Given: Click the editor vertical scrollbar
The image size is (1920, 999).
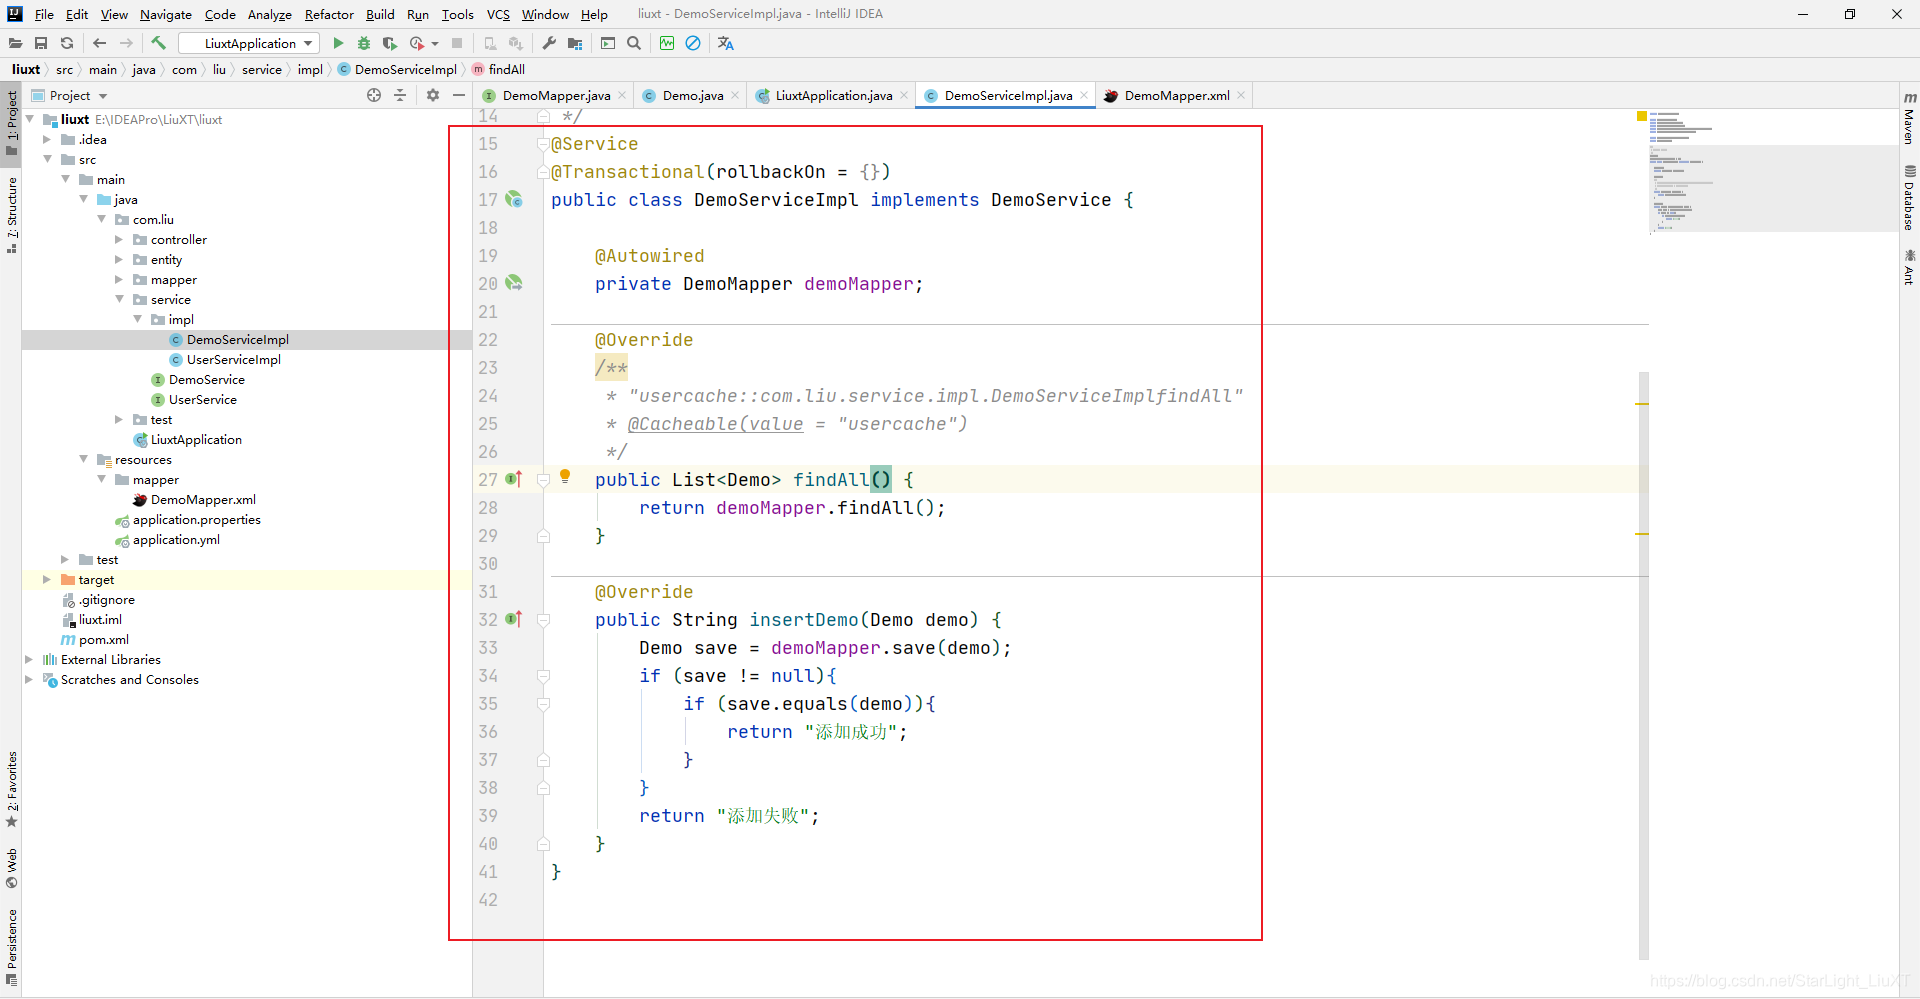Looking at the screenshot, I should pos(1643,665).
